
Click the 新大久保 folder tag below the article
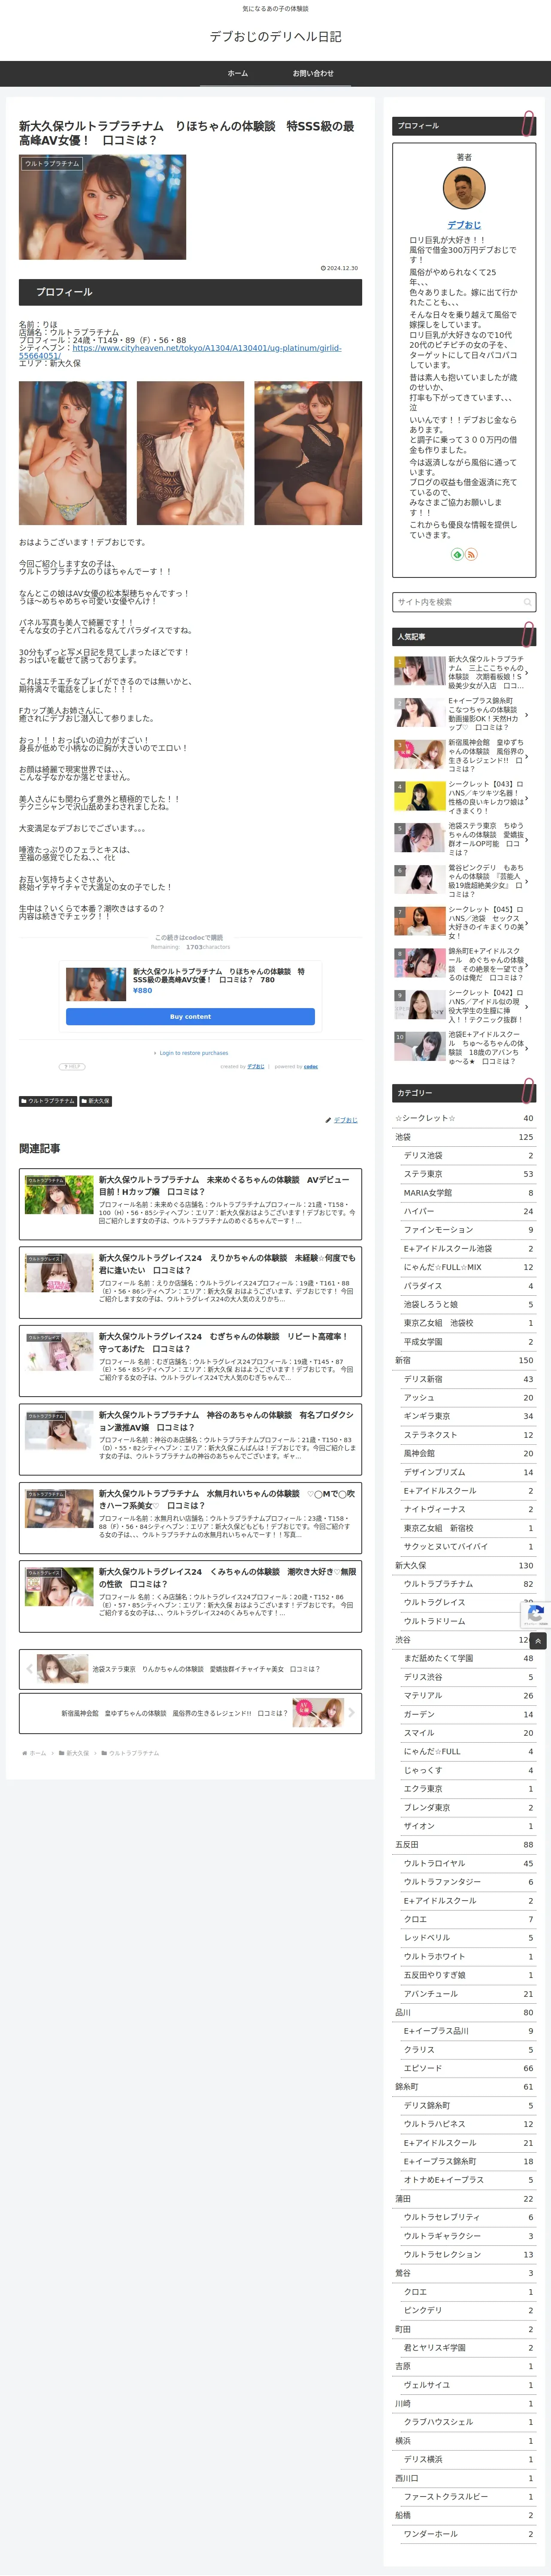(96, 1101)
